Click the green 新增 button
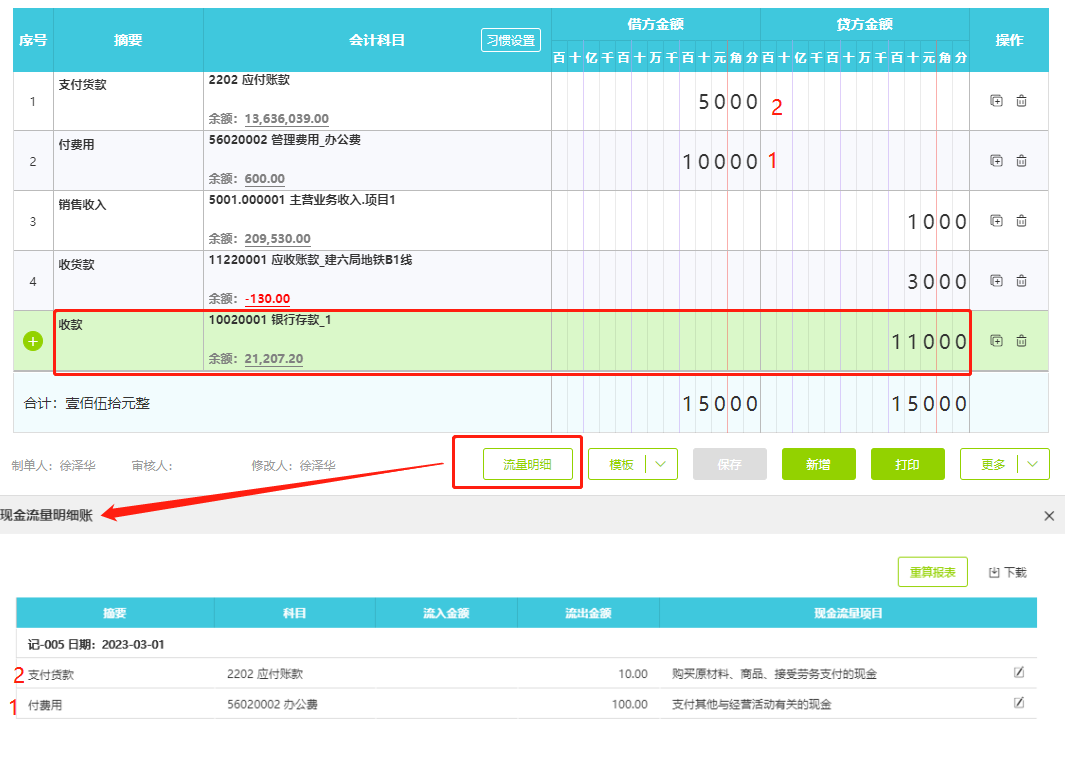Image resolution: width=1065 pixels, height=765 pixels. click(818, 464)
